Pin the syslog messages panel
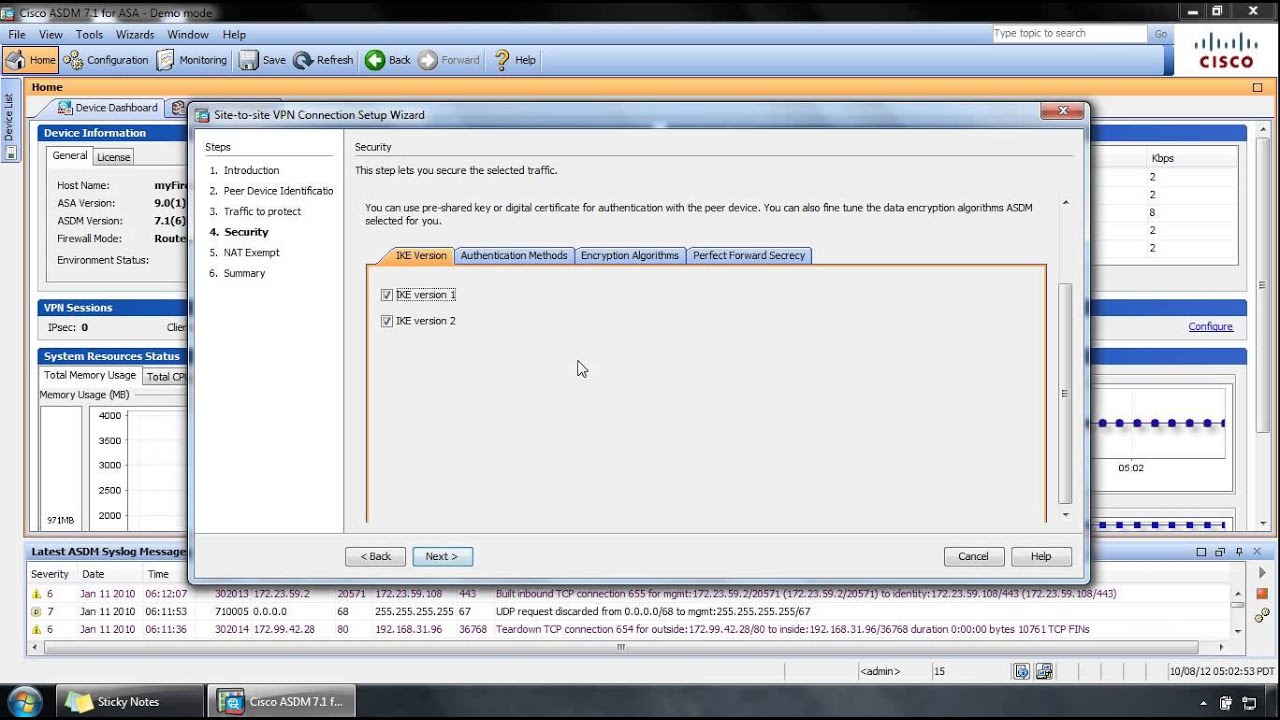Screen dimensions: 1280x720 [x=1239, y=552]
